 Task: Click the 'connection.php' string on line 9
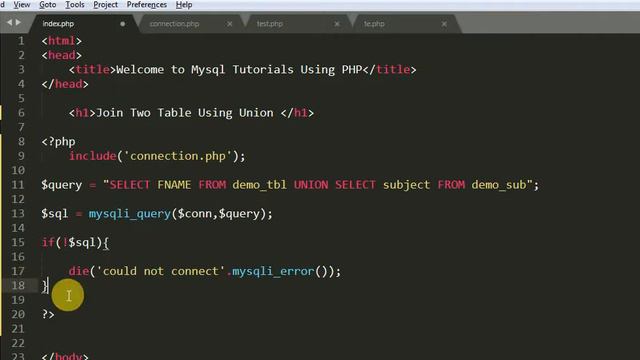coord(178,156)
